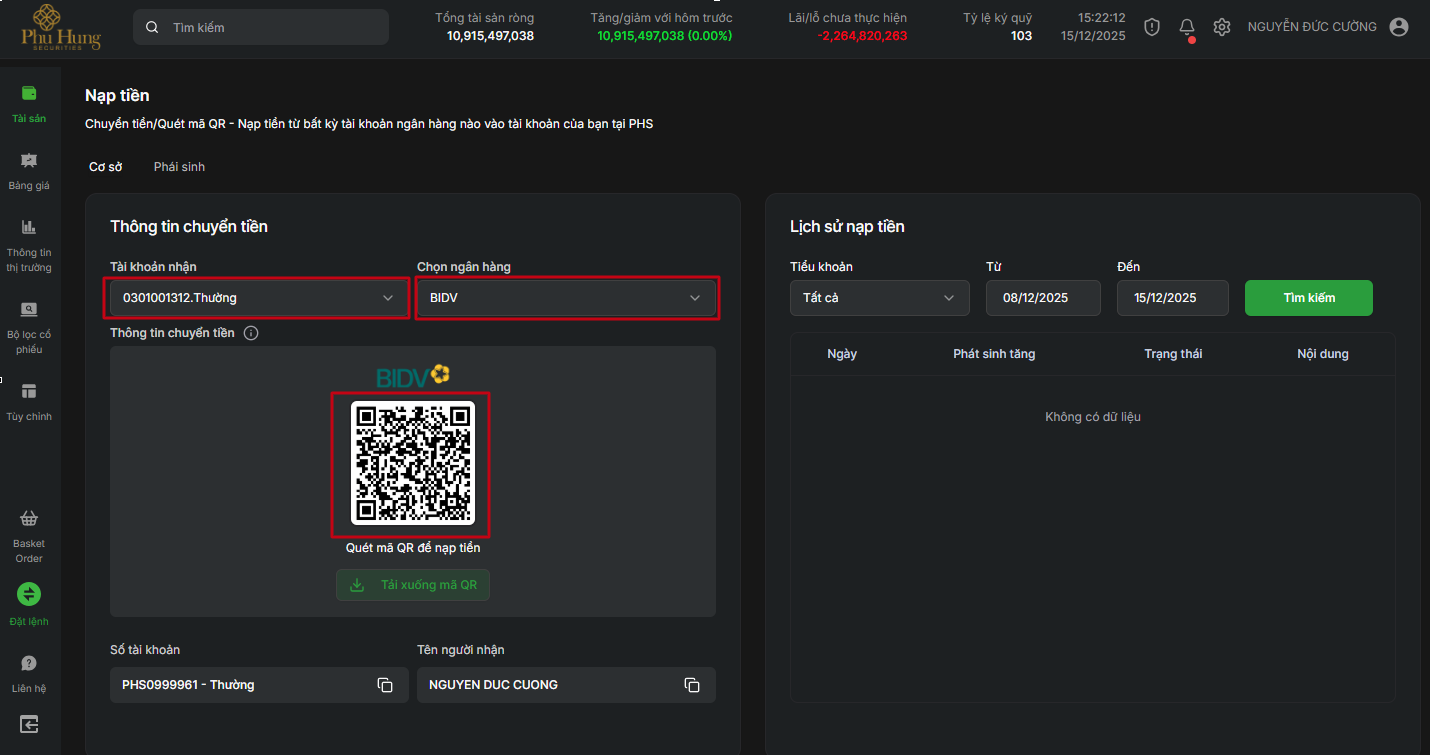Select the Cơ sở tab

105,167
